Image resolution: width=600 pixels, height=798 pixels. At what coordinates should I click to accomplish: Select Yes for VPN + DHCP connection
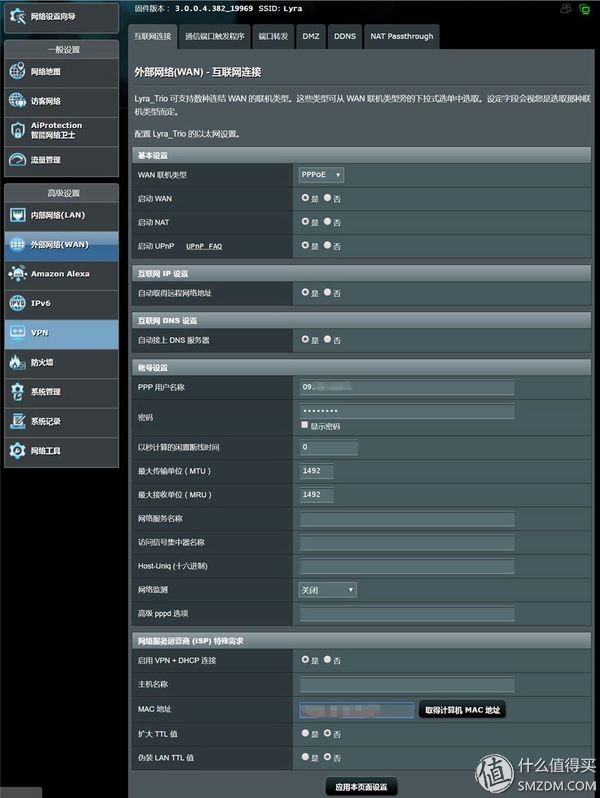pos(305,659)
